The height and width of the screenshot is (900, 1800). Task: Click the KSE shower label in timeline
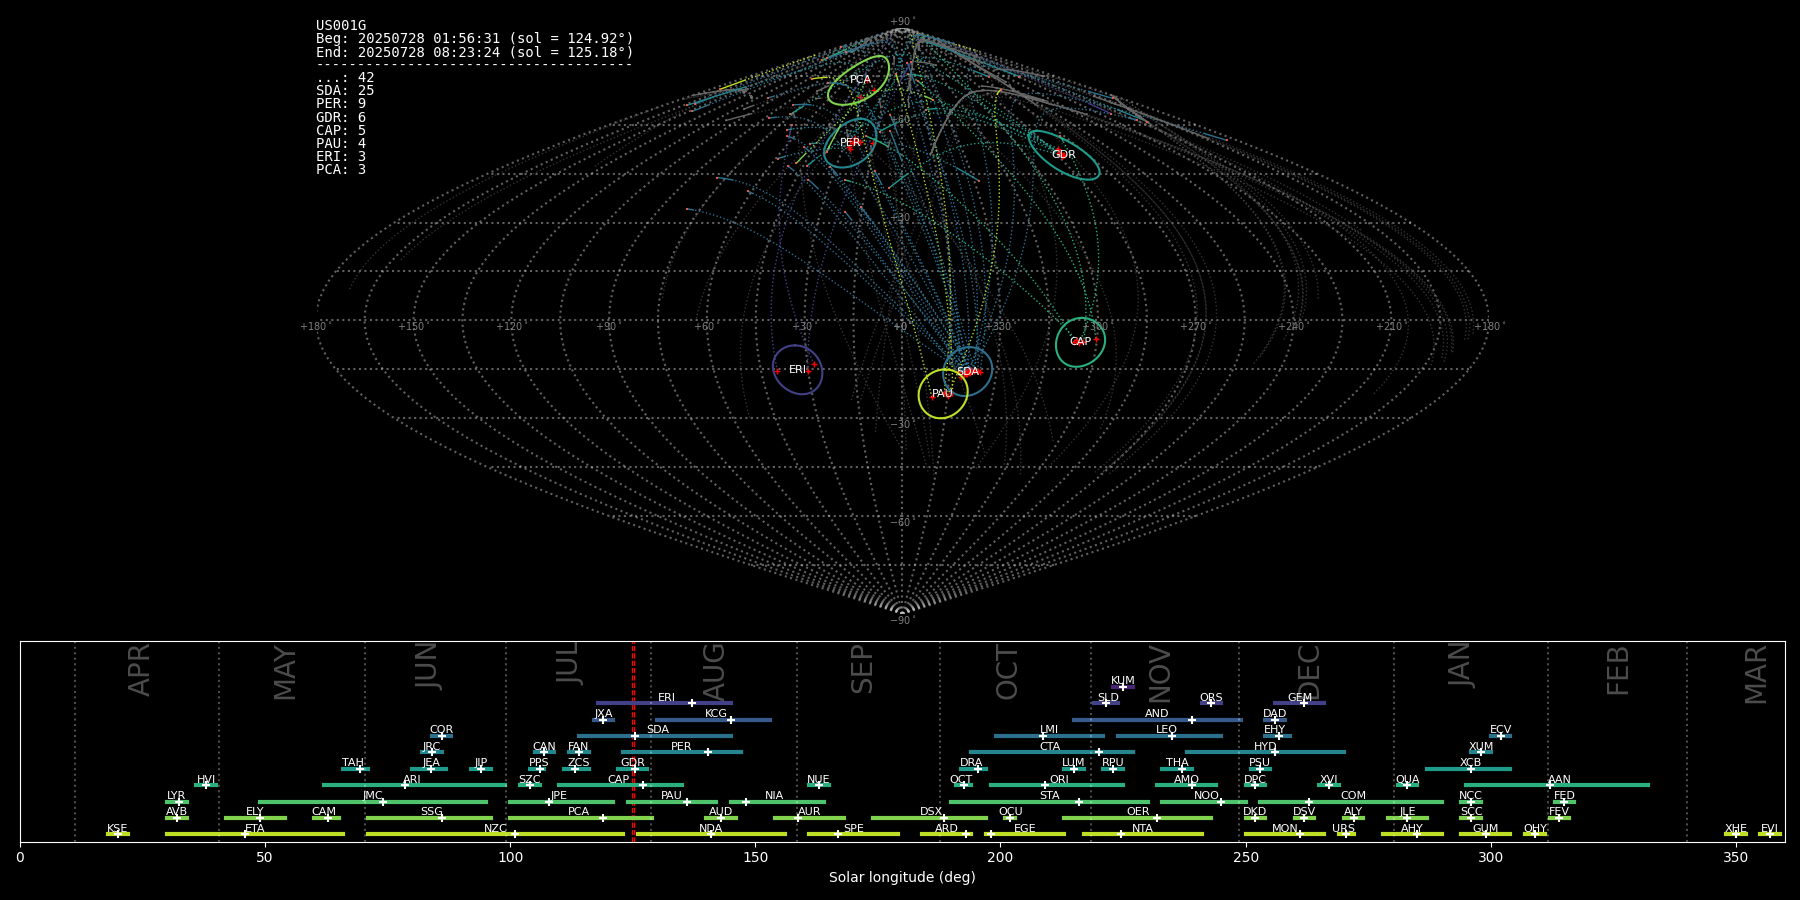117,828
